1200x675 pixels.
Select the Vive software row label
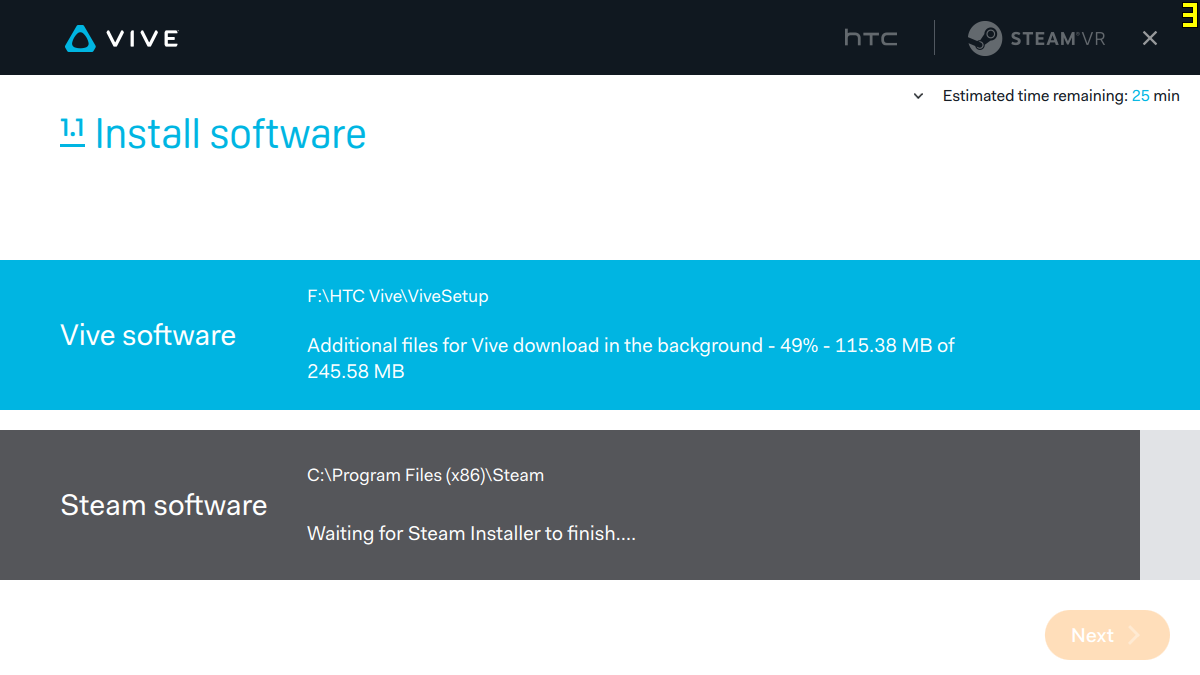[x=148, y=335]
